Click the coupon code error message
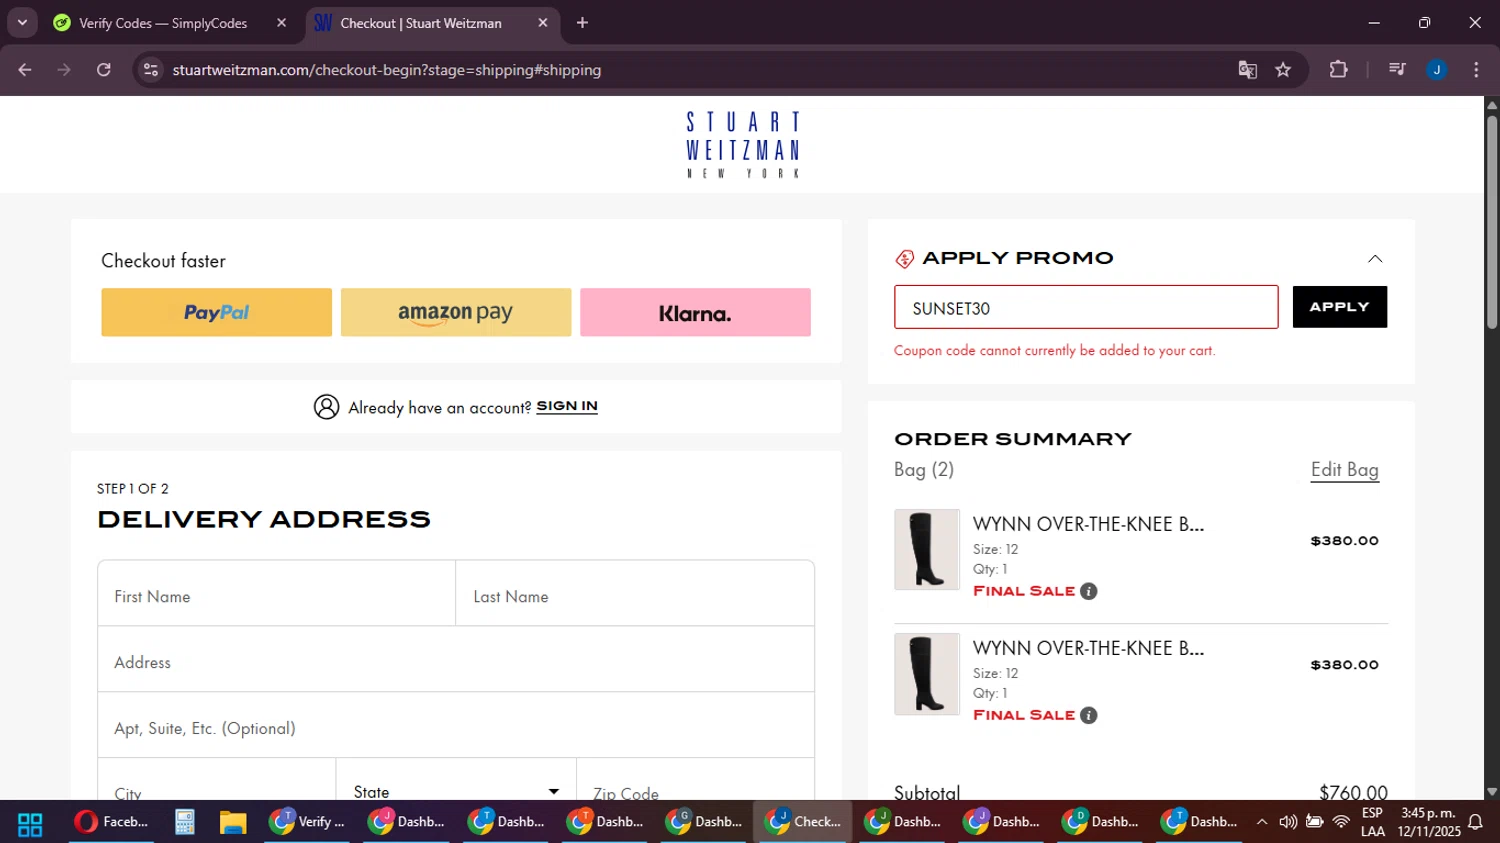 pyautogui.click(x=1054, y=351)
